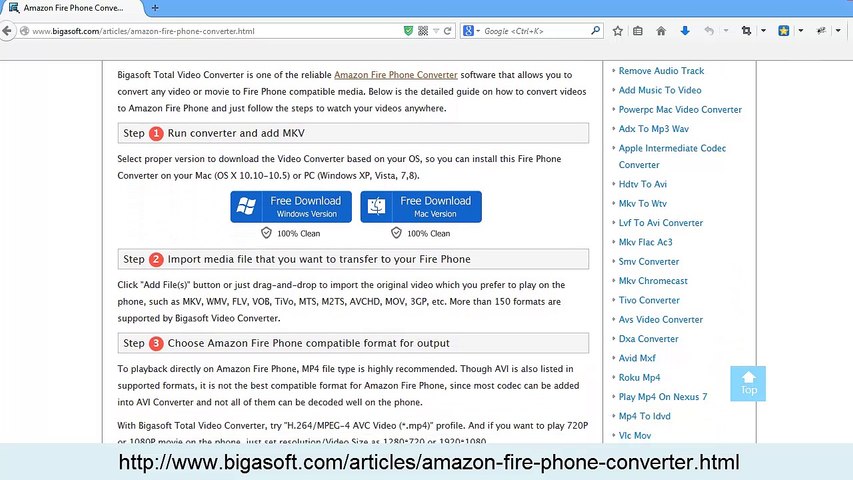Open the bookmarks list icon

(638, 31)
